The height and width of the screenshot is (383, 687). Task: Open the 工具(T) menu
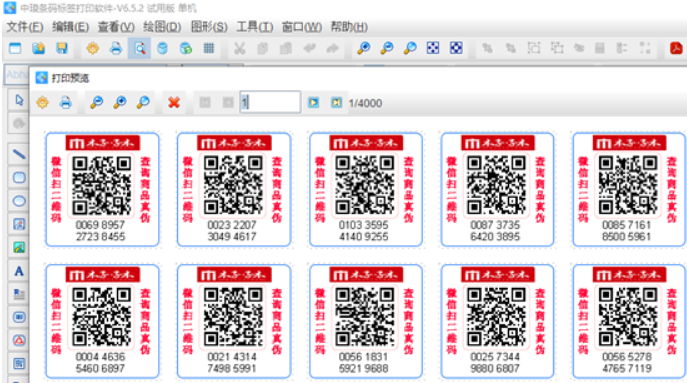click(255, 27)
